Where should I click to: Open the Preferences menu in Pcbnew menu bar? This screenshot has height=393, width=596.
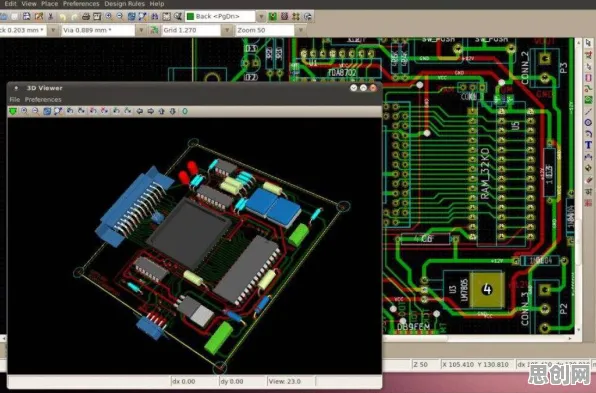click(81, 4)
